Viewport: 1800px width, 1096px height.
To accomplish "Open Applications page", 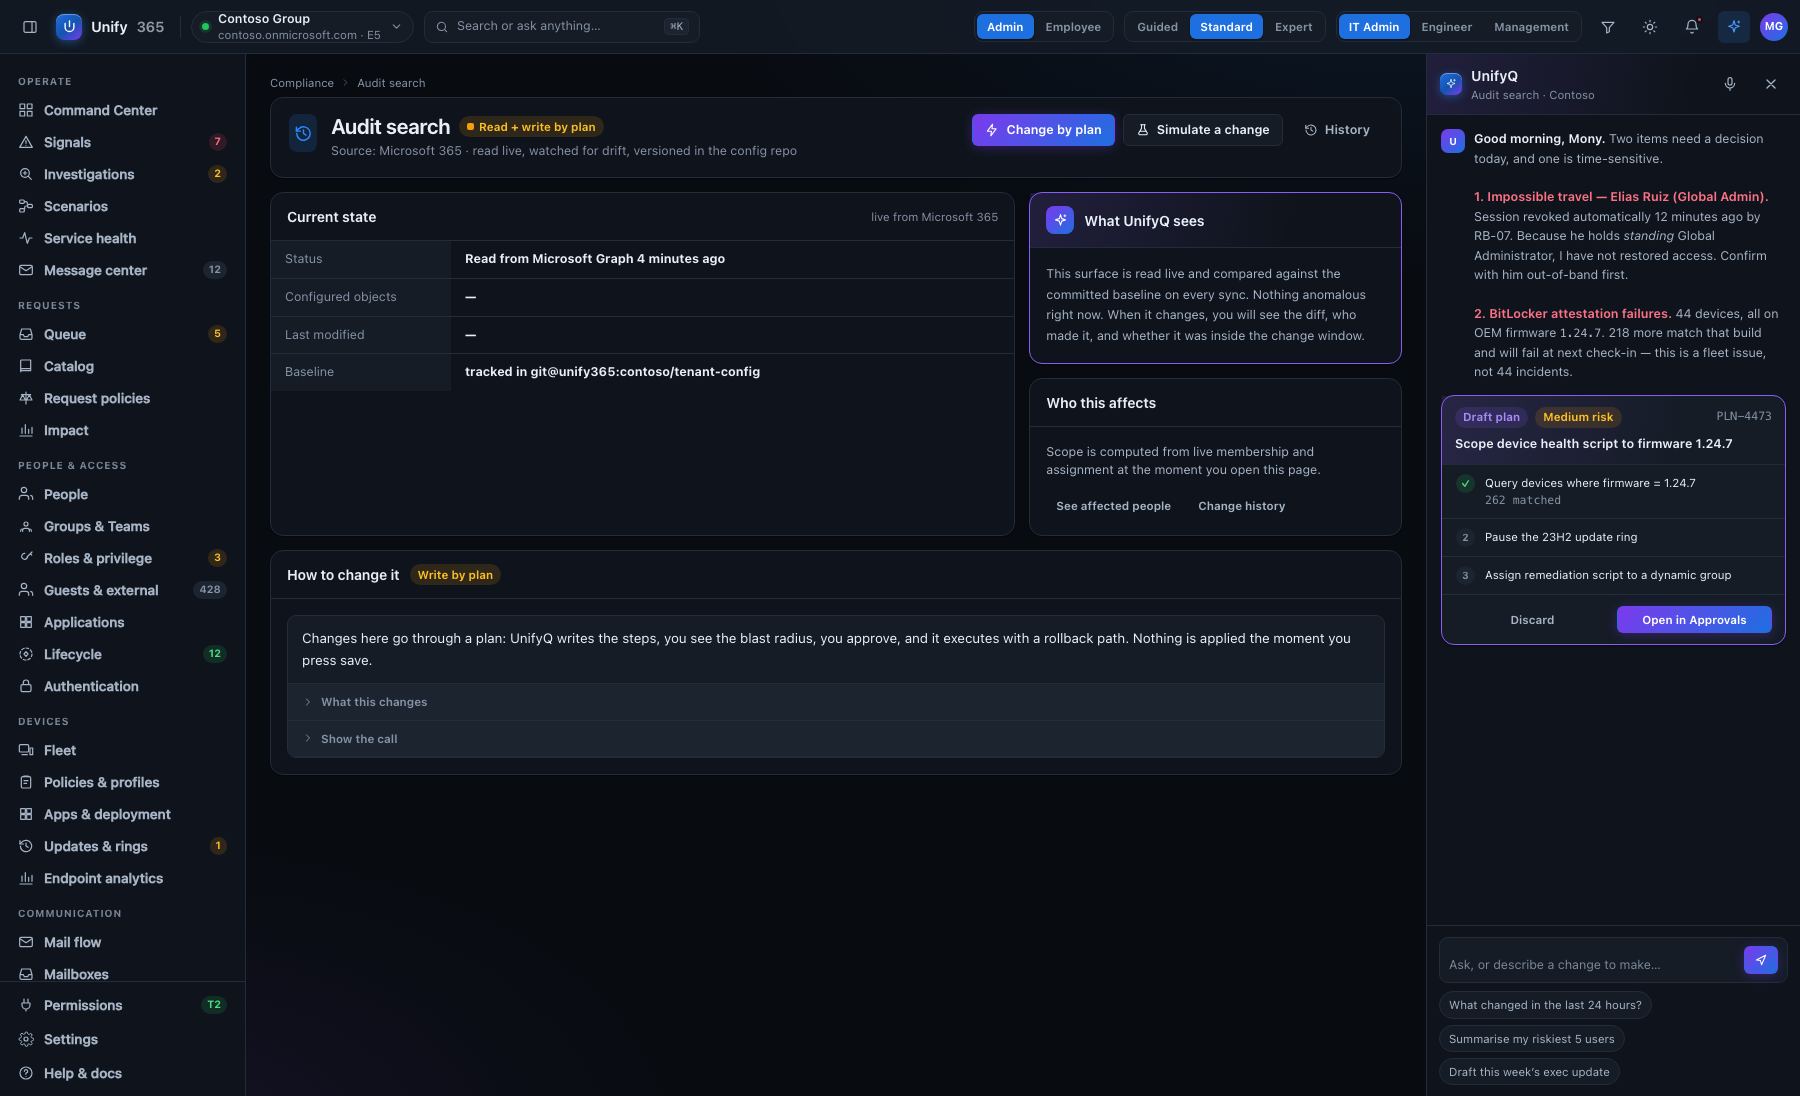I will tap(122, 622).
